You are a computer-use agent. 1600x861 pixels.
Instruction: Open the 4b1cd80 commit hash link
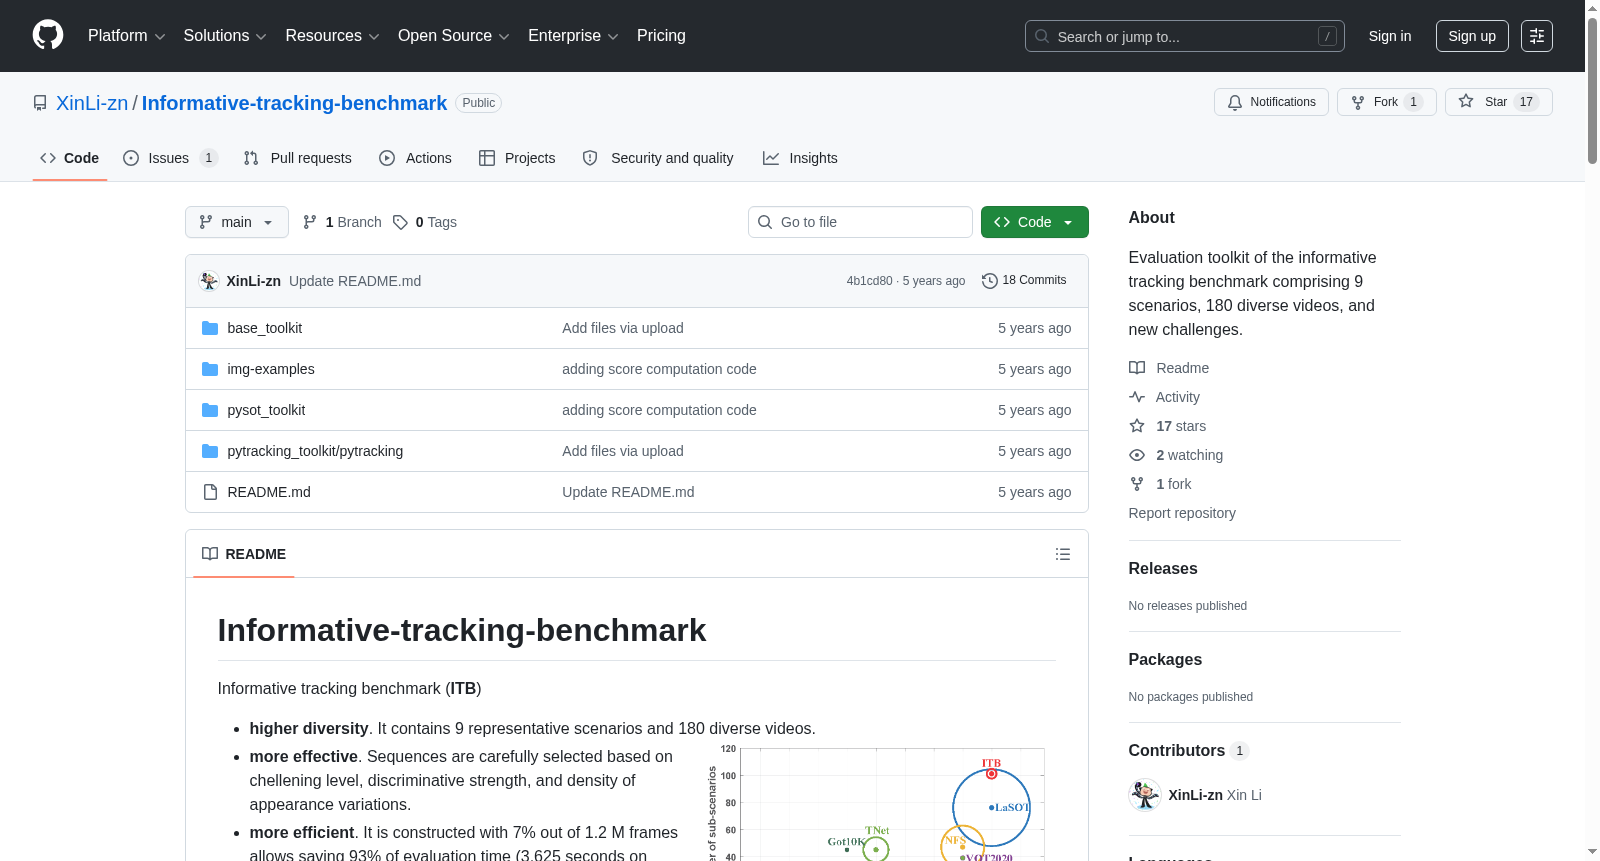(x=869, y=281)
